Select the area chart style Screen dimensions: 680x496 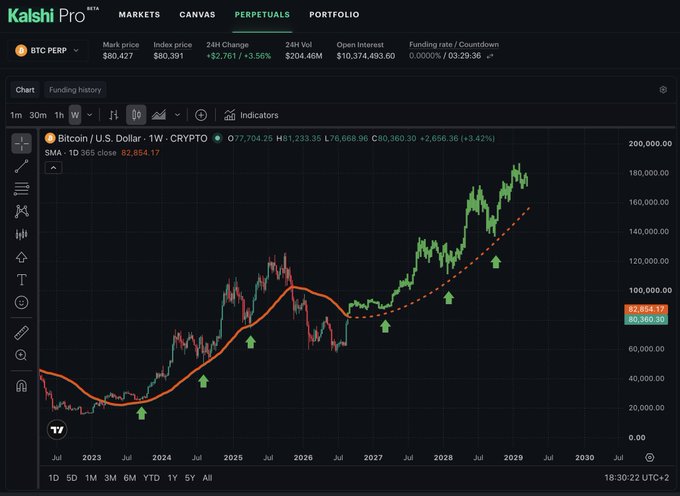click(x=159, y=115)
